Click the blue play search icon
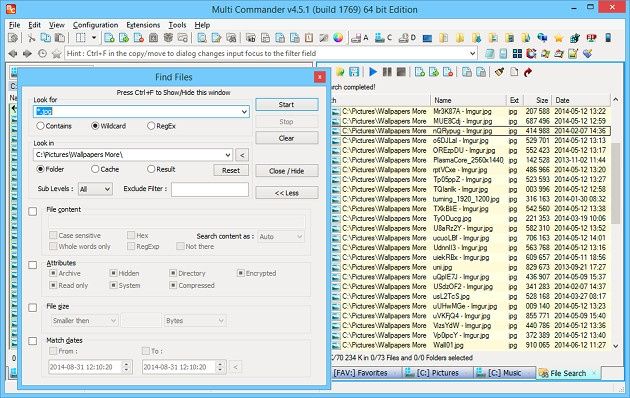630x398 pixels. click(373, 72)
